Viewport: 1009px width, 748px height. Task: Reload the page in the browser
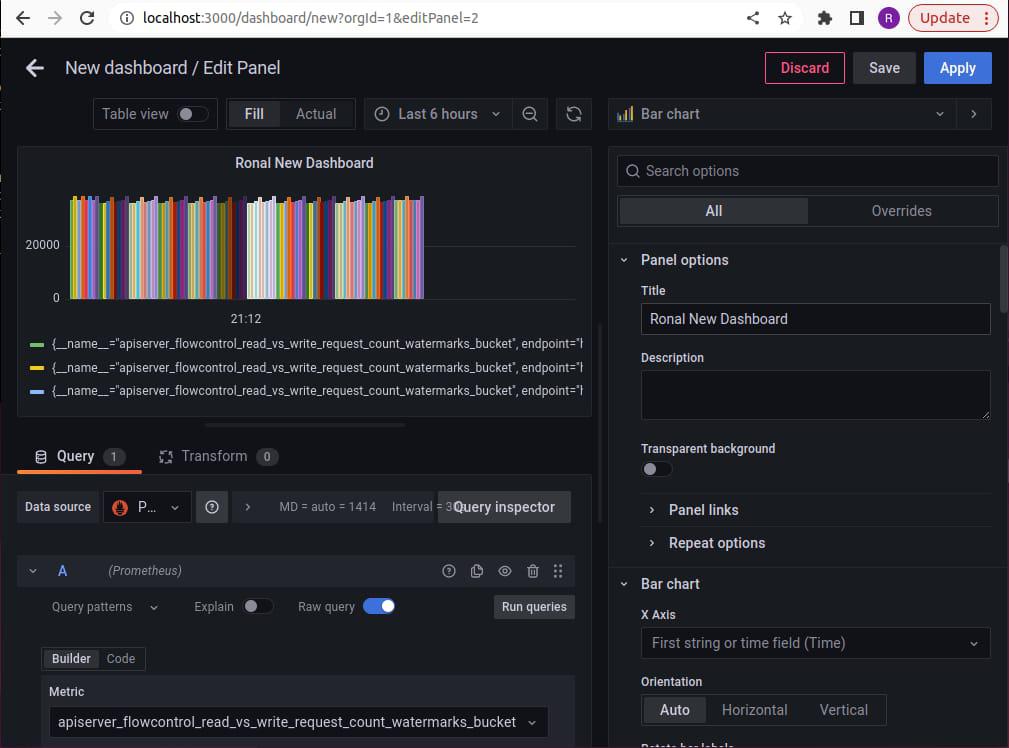(87, 18)
